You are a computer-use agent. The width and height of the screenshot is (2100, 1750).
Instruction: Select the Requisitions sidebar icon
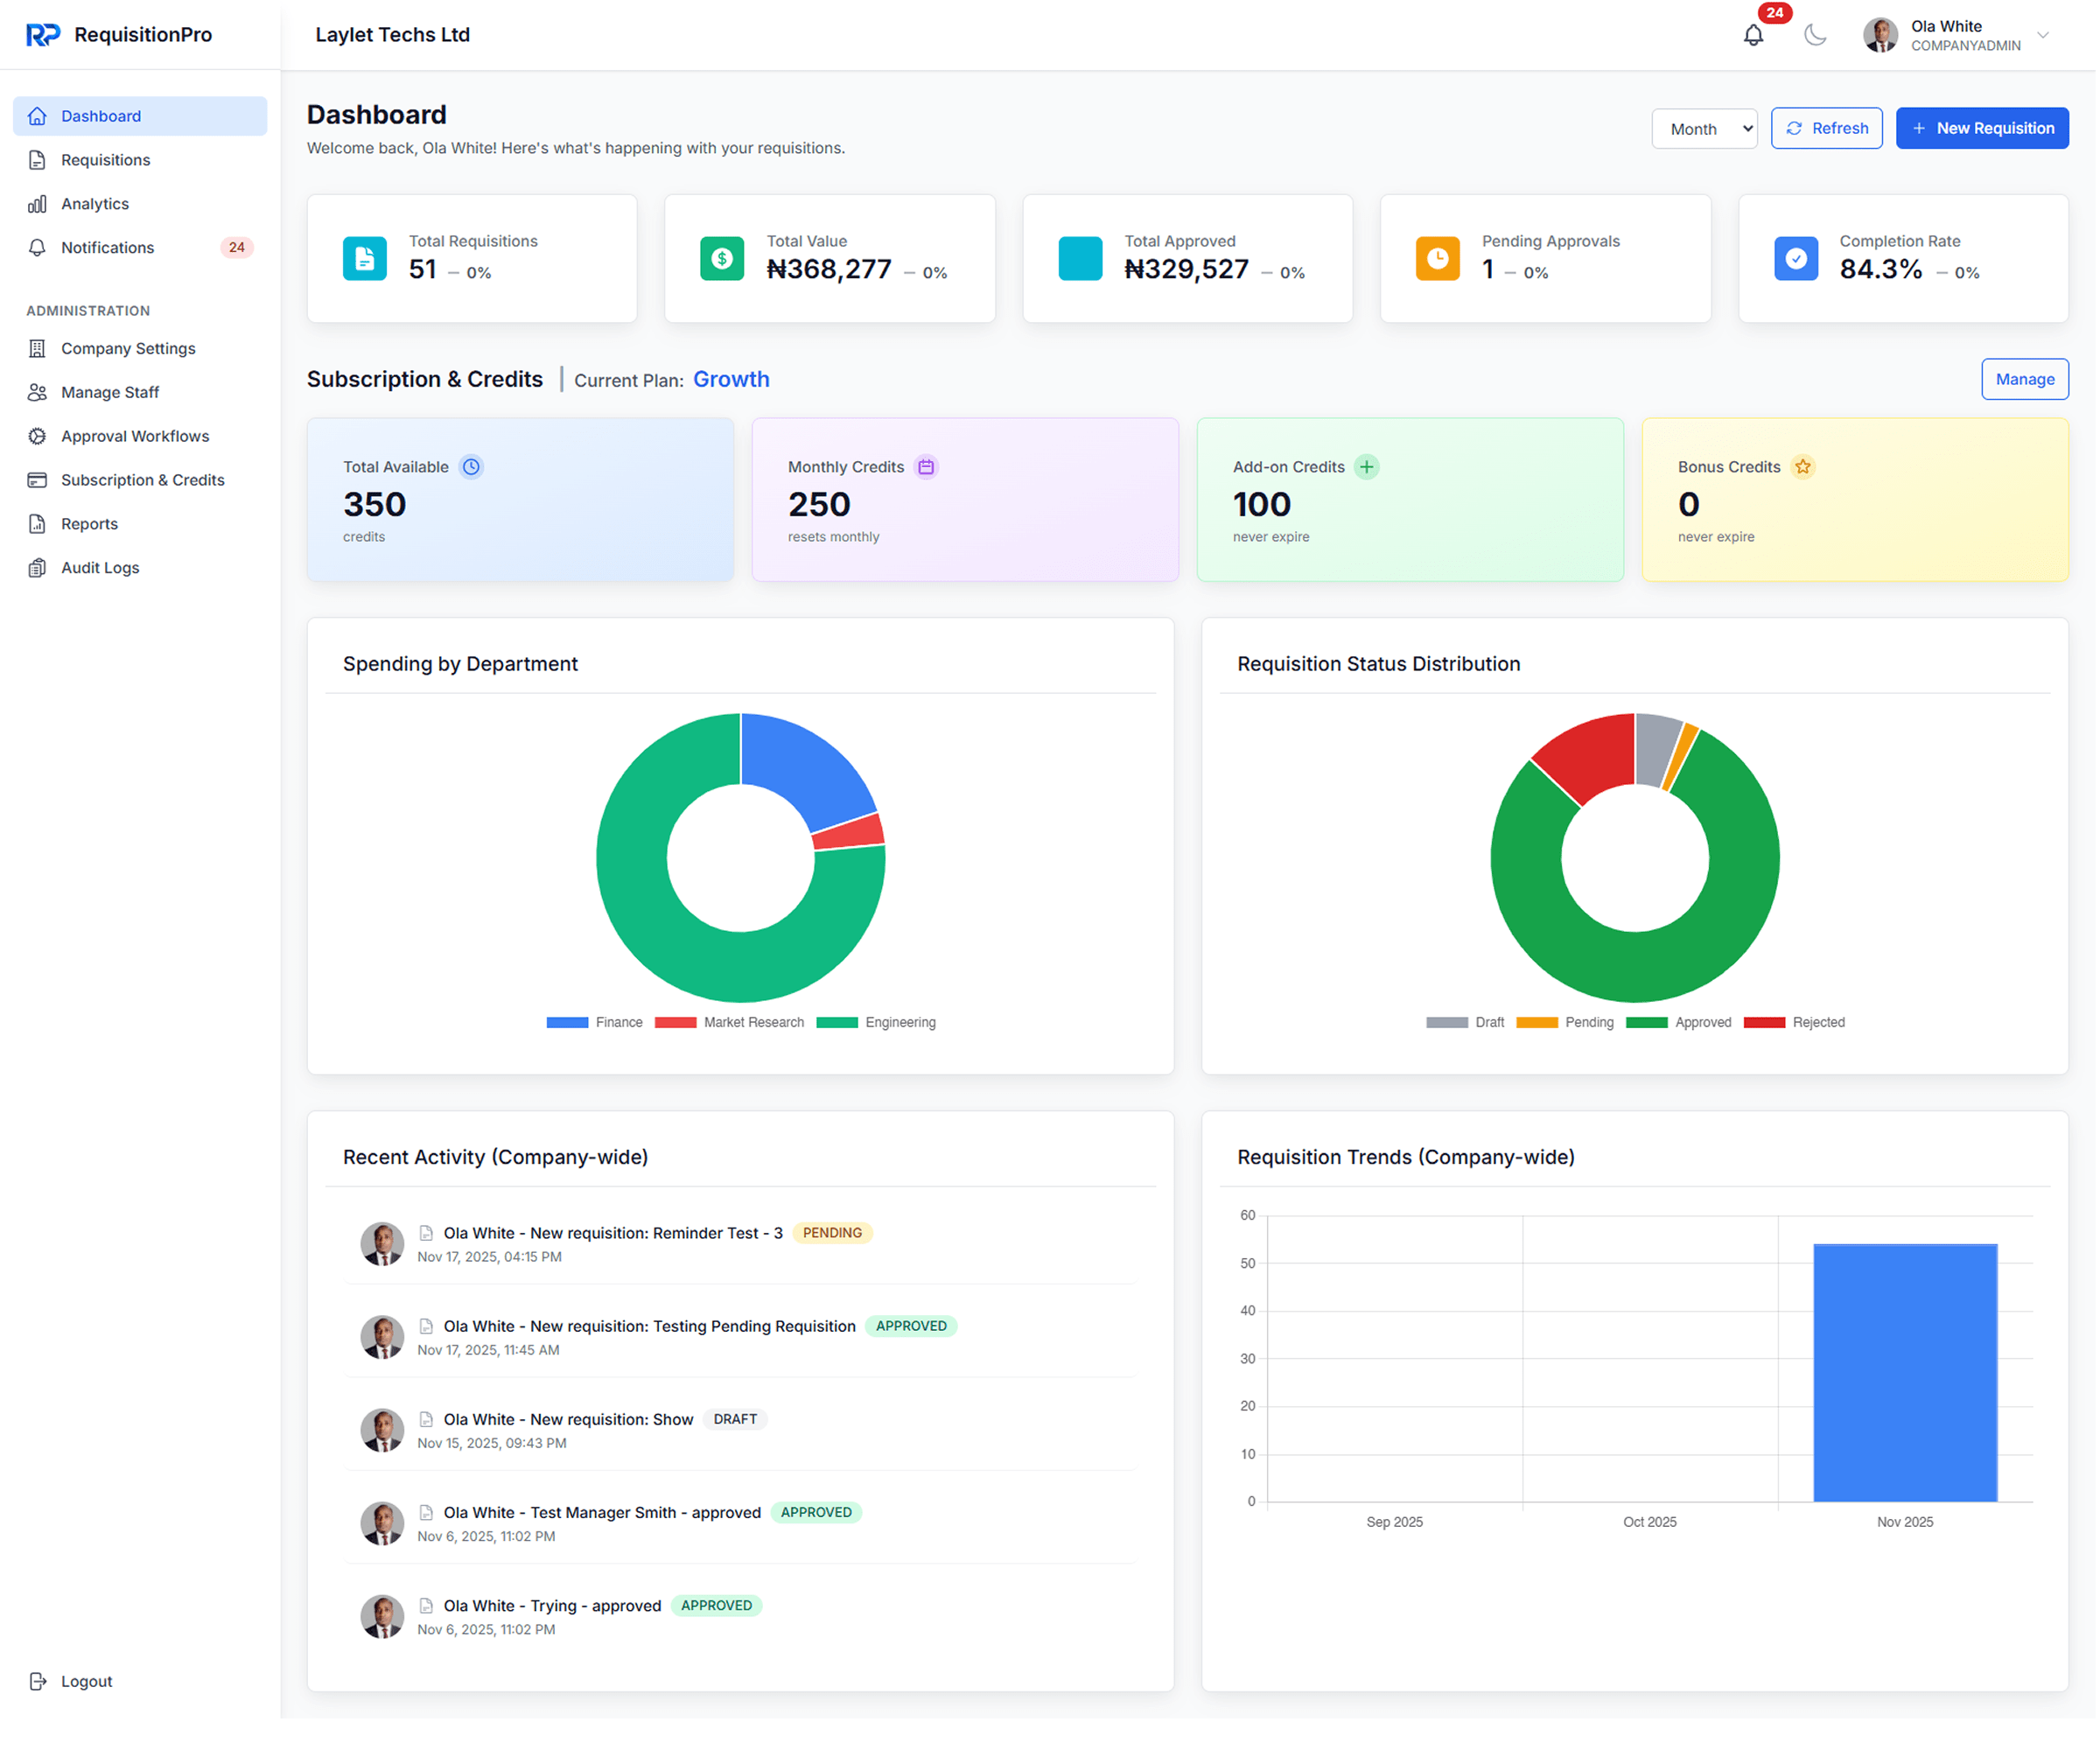(37, 159)
